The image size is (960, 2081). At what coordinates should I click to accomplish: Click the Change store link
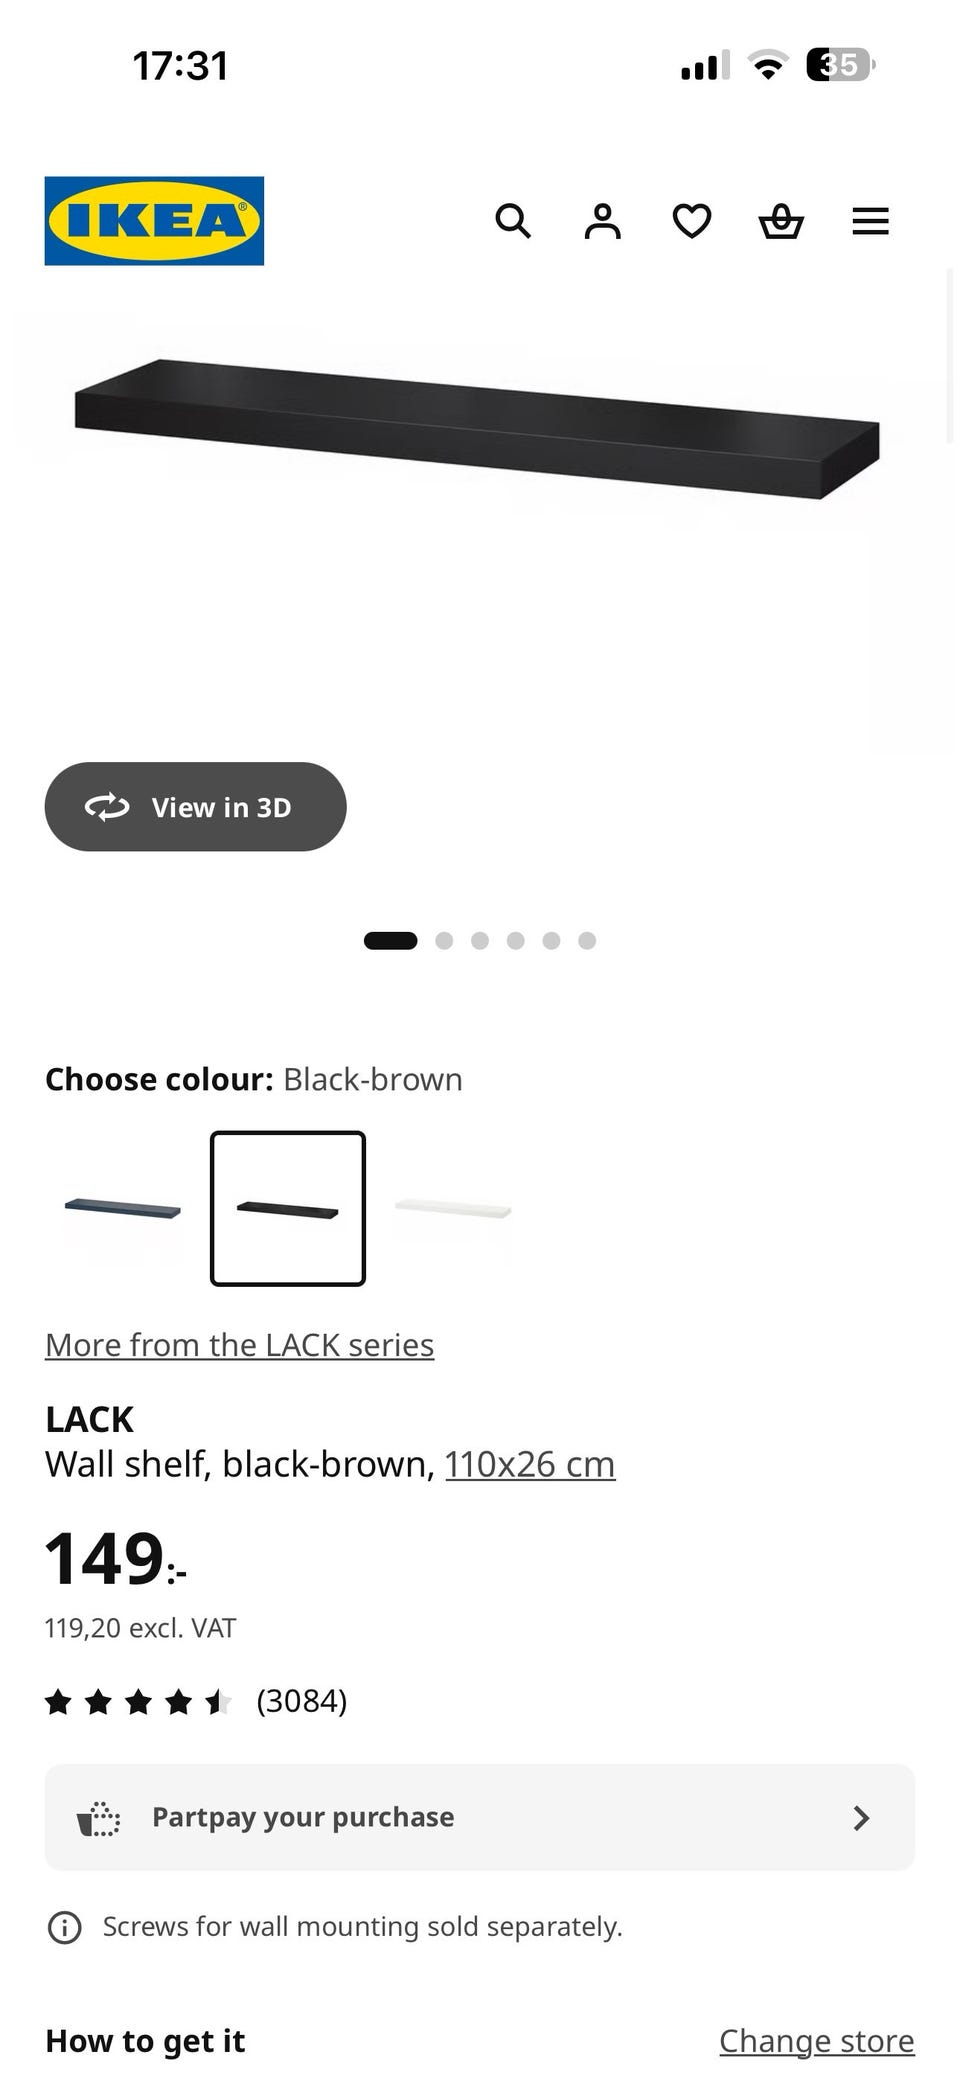pos(816,2041)
